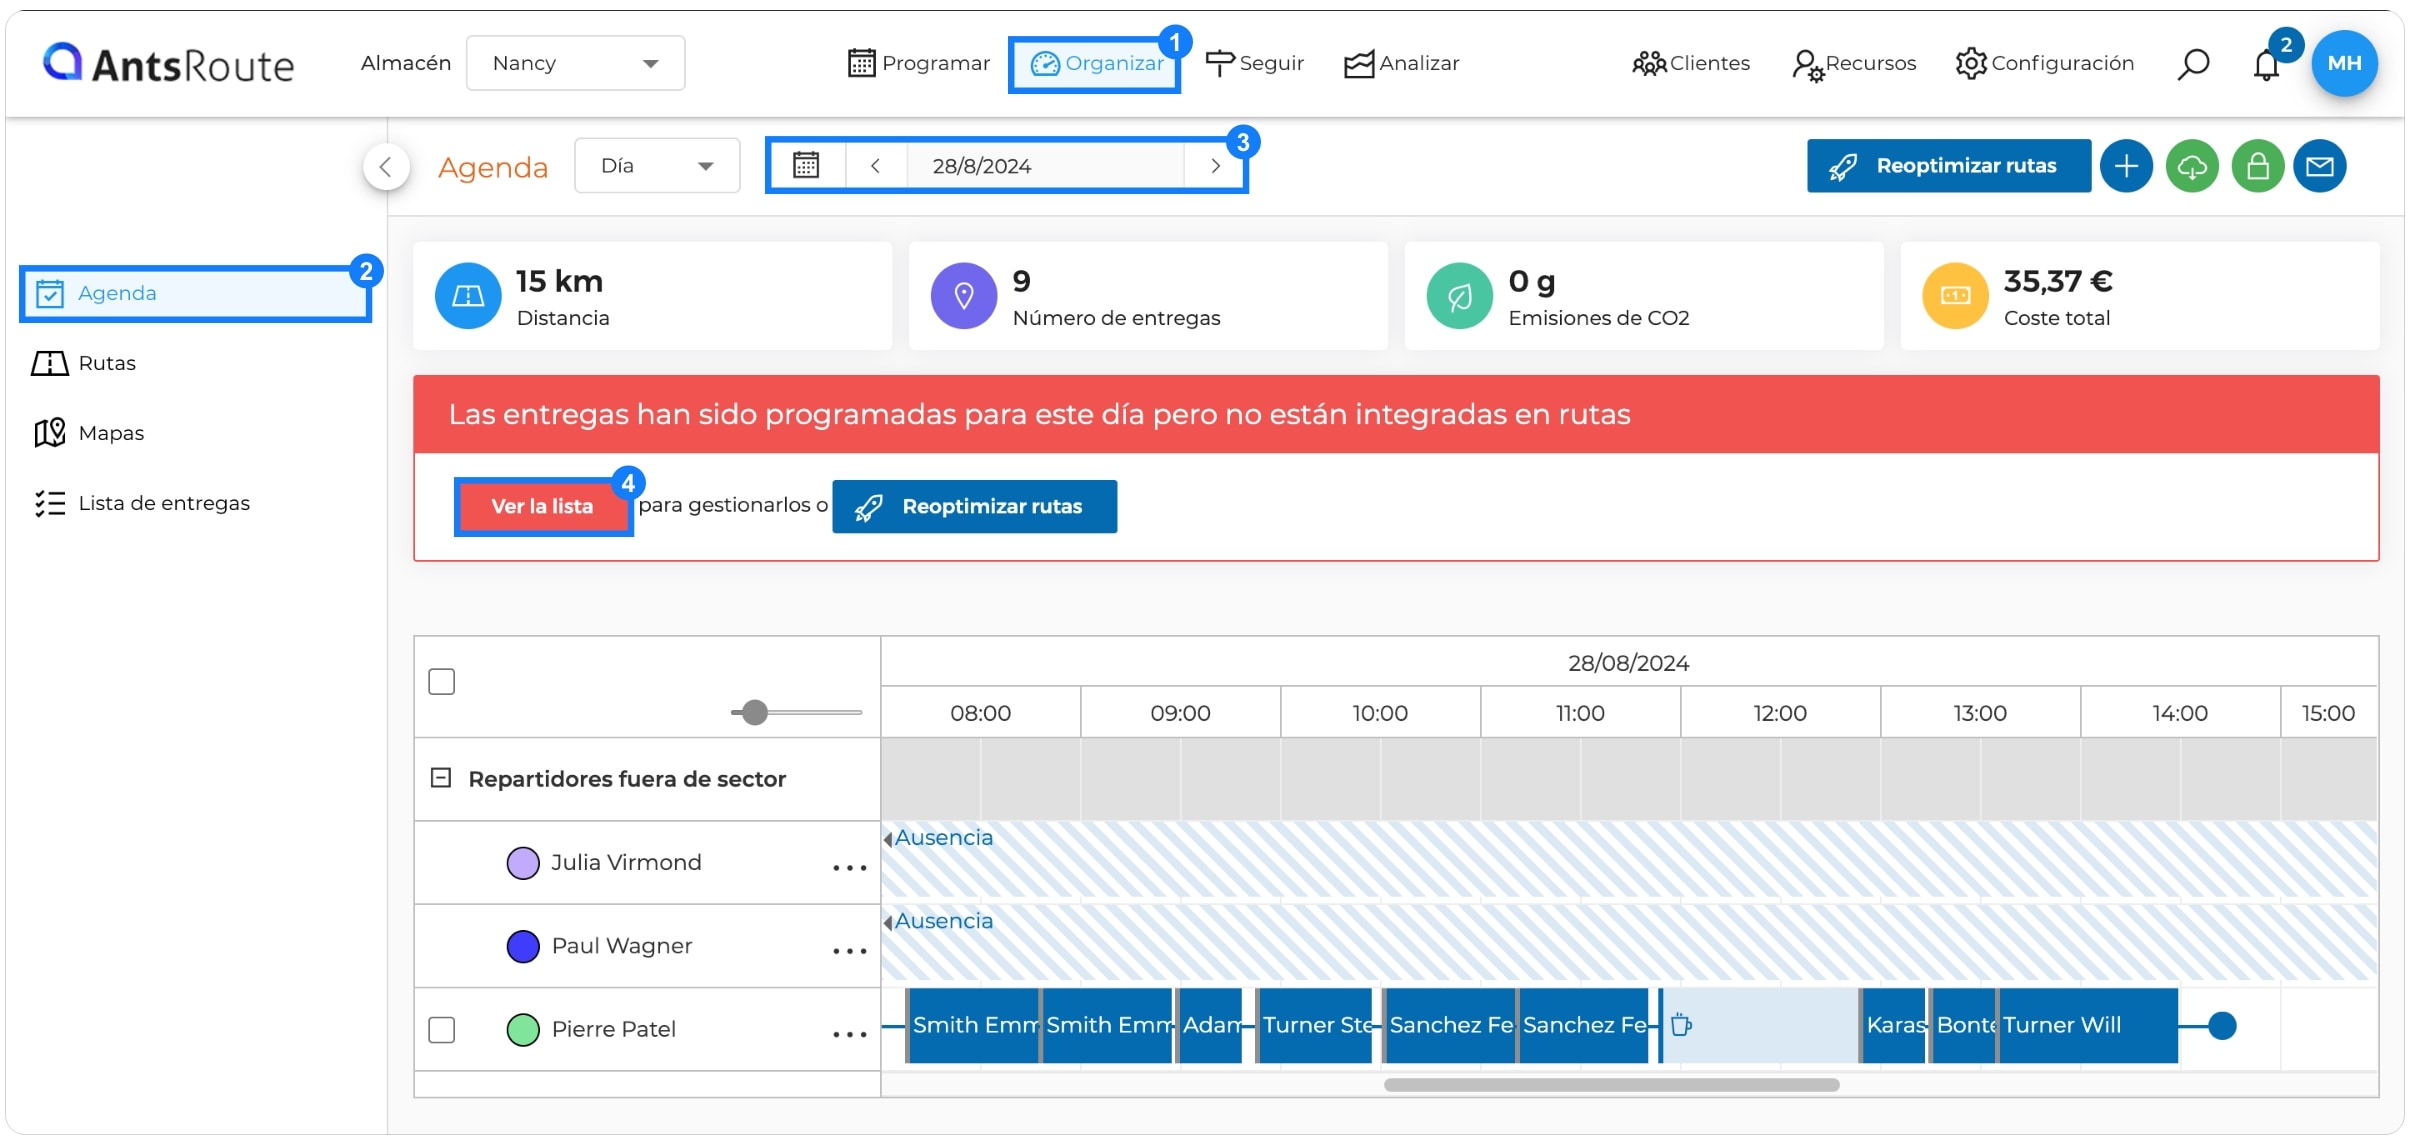The width and height of the screenshot is (2410, 1145).
Task: Click Julia Virmond's Ausencia label
Action: pos(943,838)
